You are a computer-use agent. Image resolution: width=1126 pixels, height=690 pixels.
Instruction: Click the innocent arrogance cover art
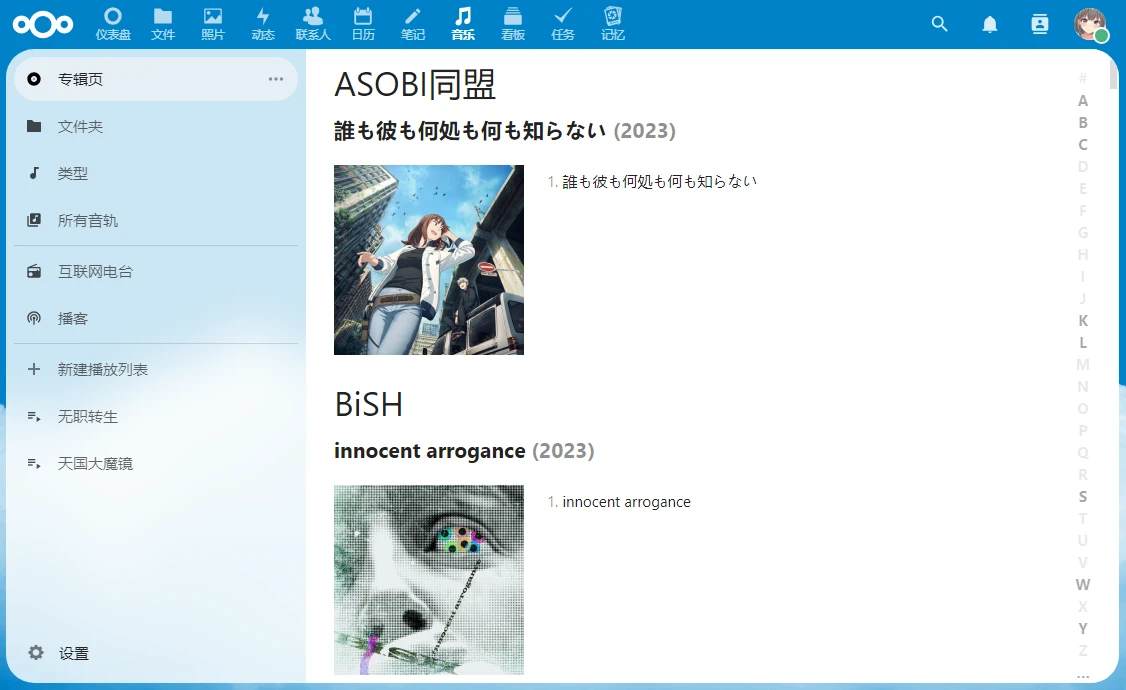point(429,579)
